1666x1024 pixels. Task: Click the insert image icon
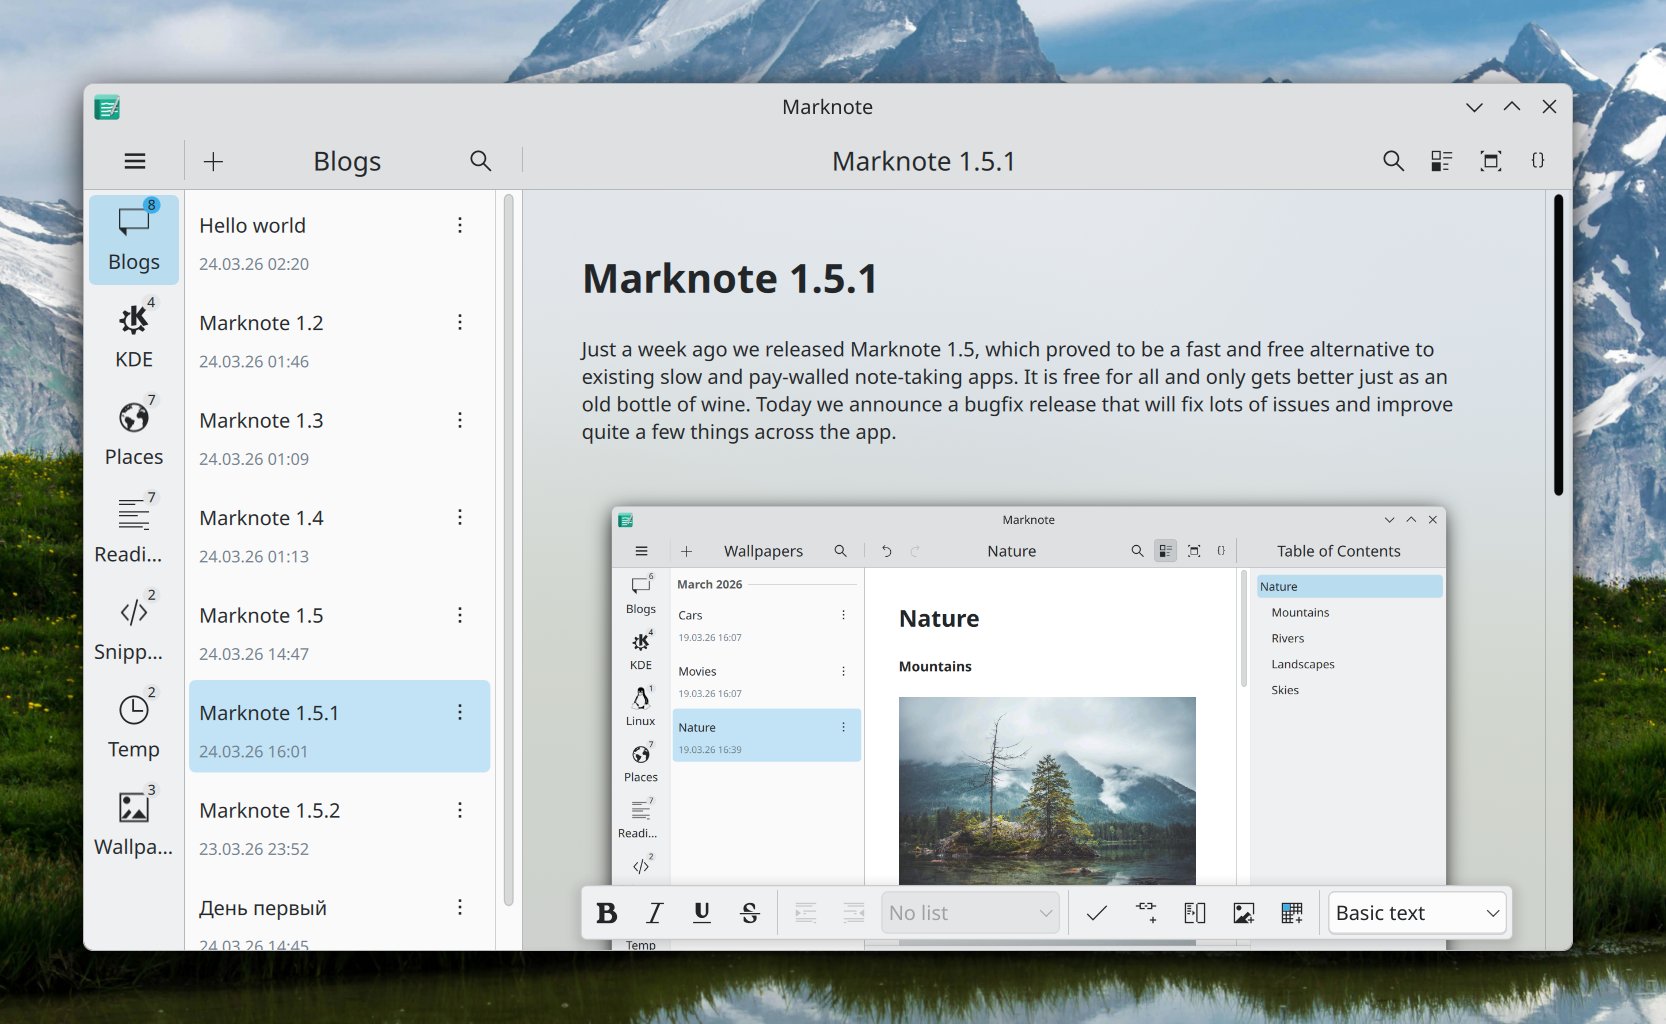(1243, 913)
